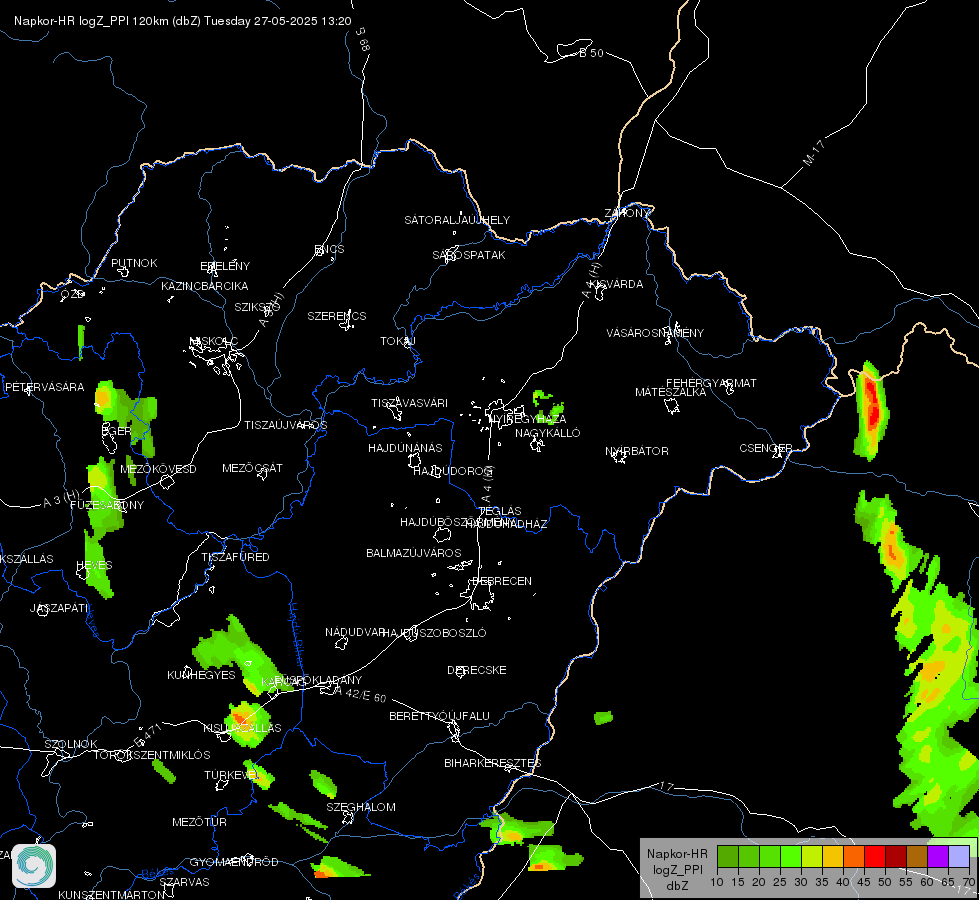
Task: Click the MISKOLC city label
Action: pyautogui.click(x=214, y=341)
